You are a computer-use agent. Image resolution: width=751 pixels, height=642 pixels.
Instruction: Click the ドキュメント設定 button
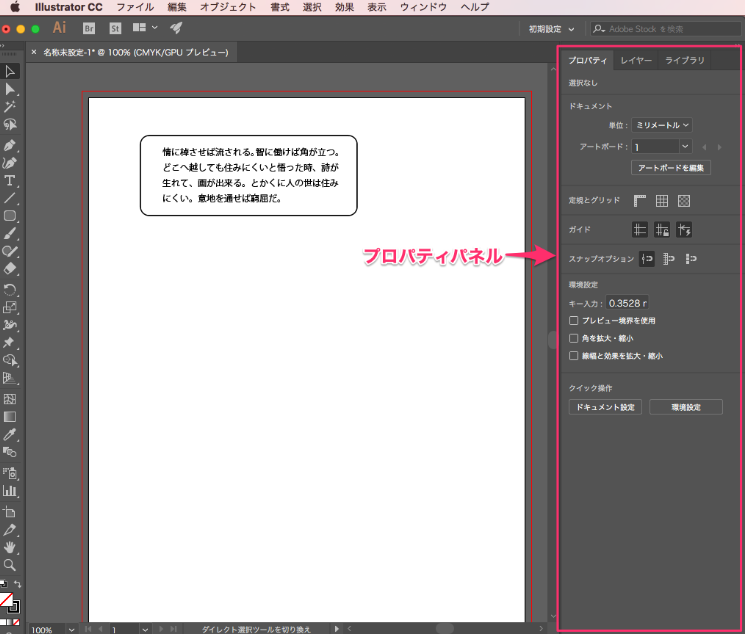[606, 407]
